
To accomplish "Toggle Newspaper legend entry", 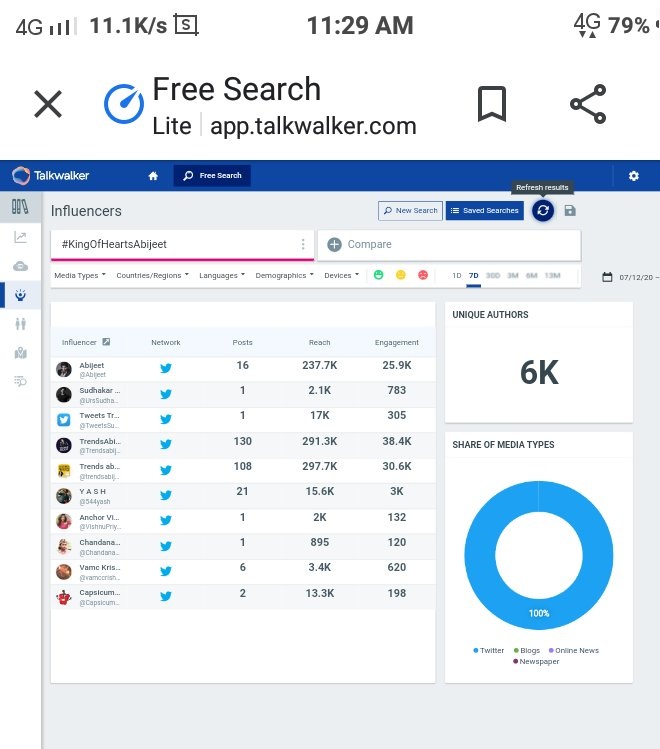I will [536, 662].
